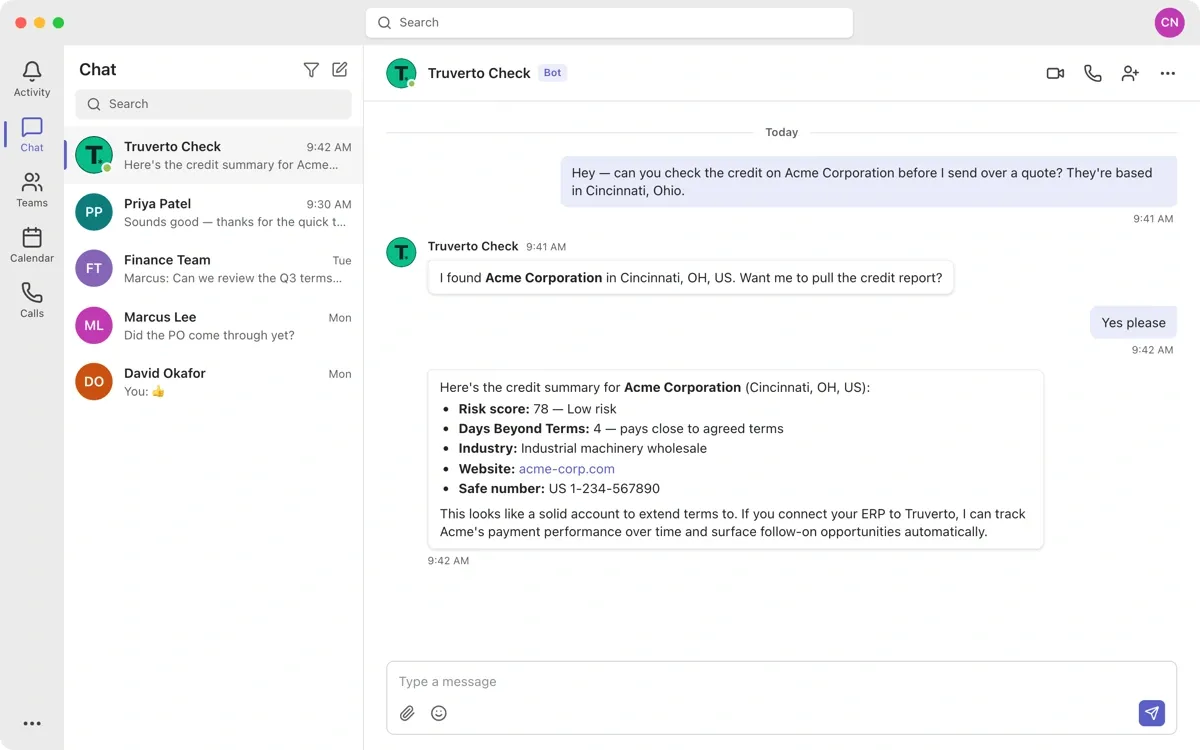Click the "Safe number: US 1-234-567890" line

(559, 489)
